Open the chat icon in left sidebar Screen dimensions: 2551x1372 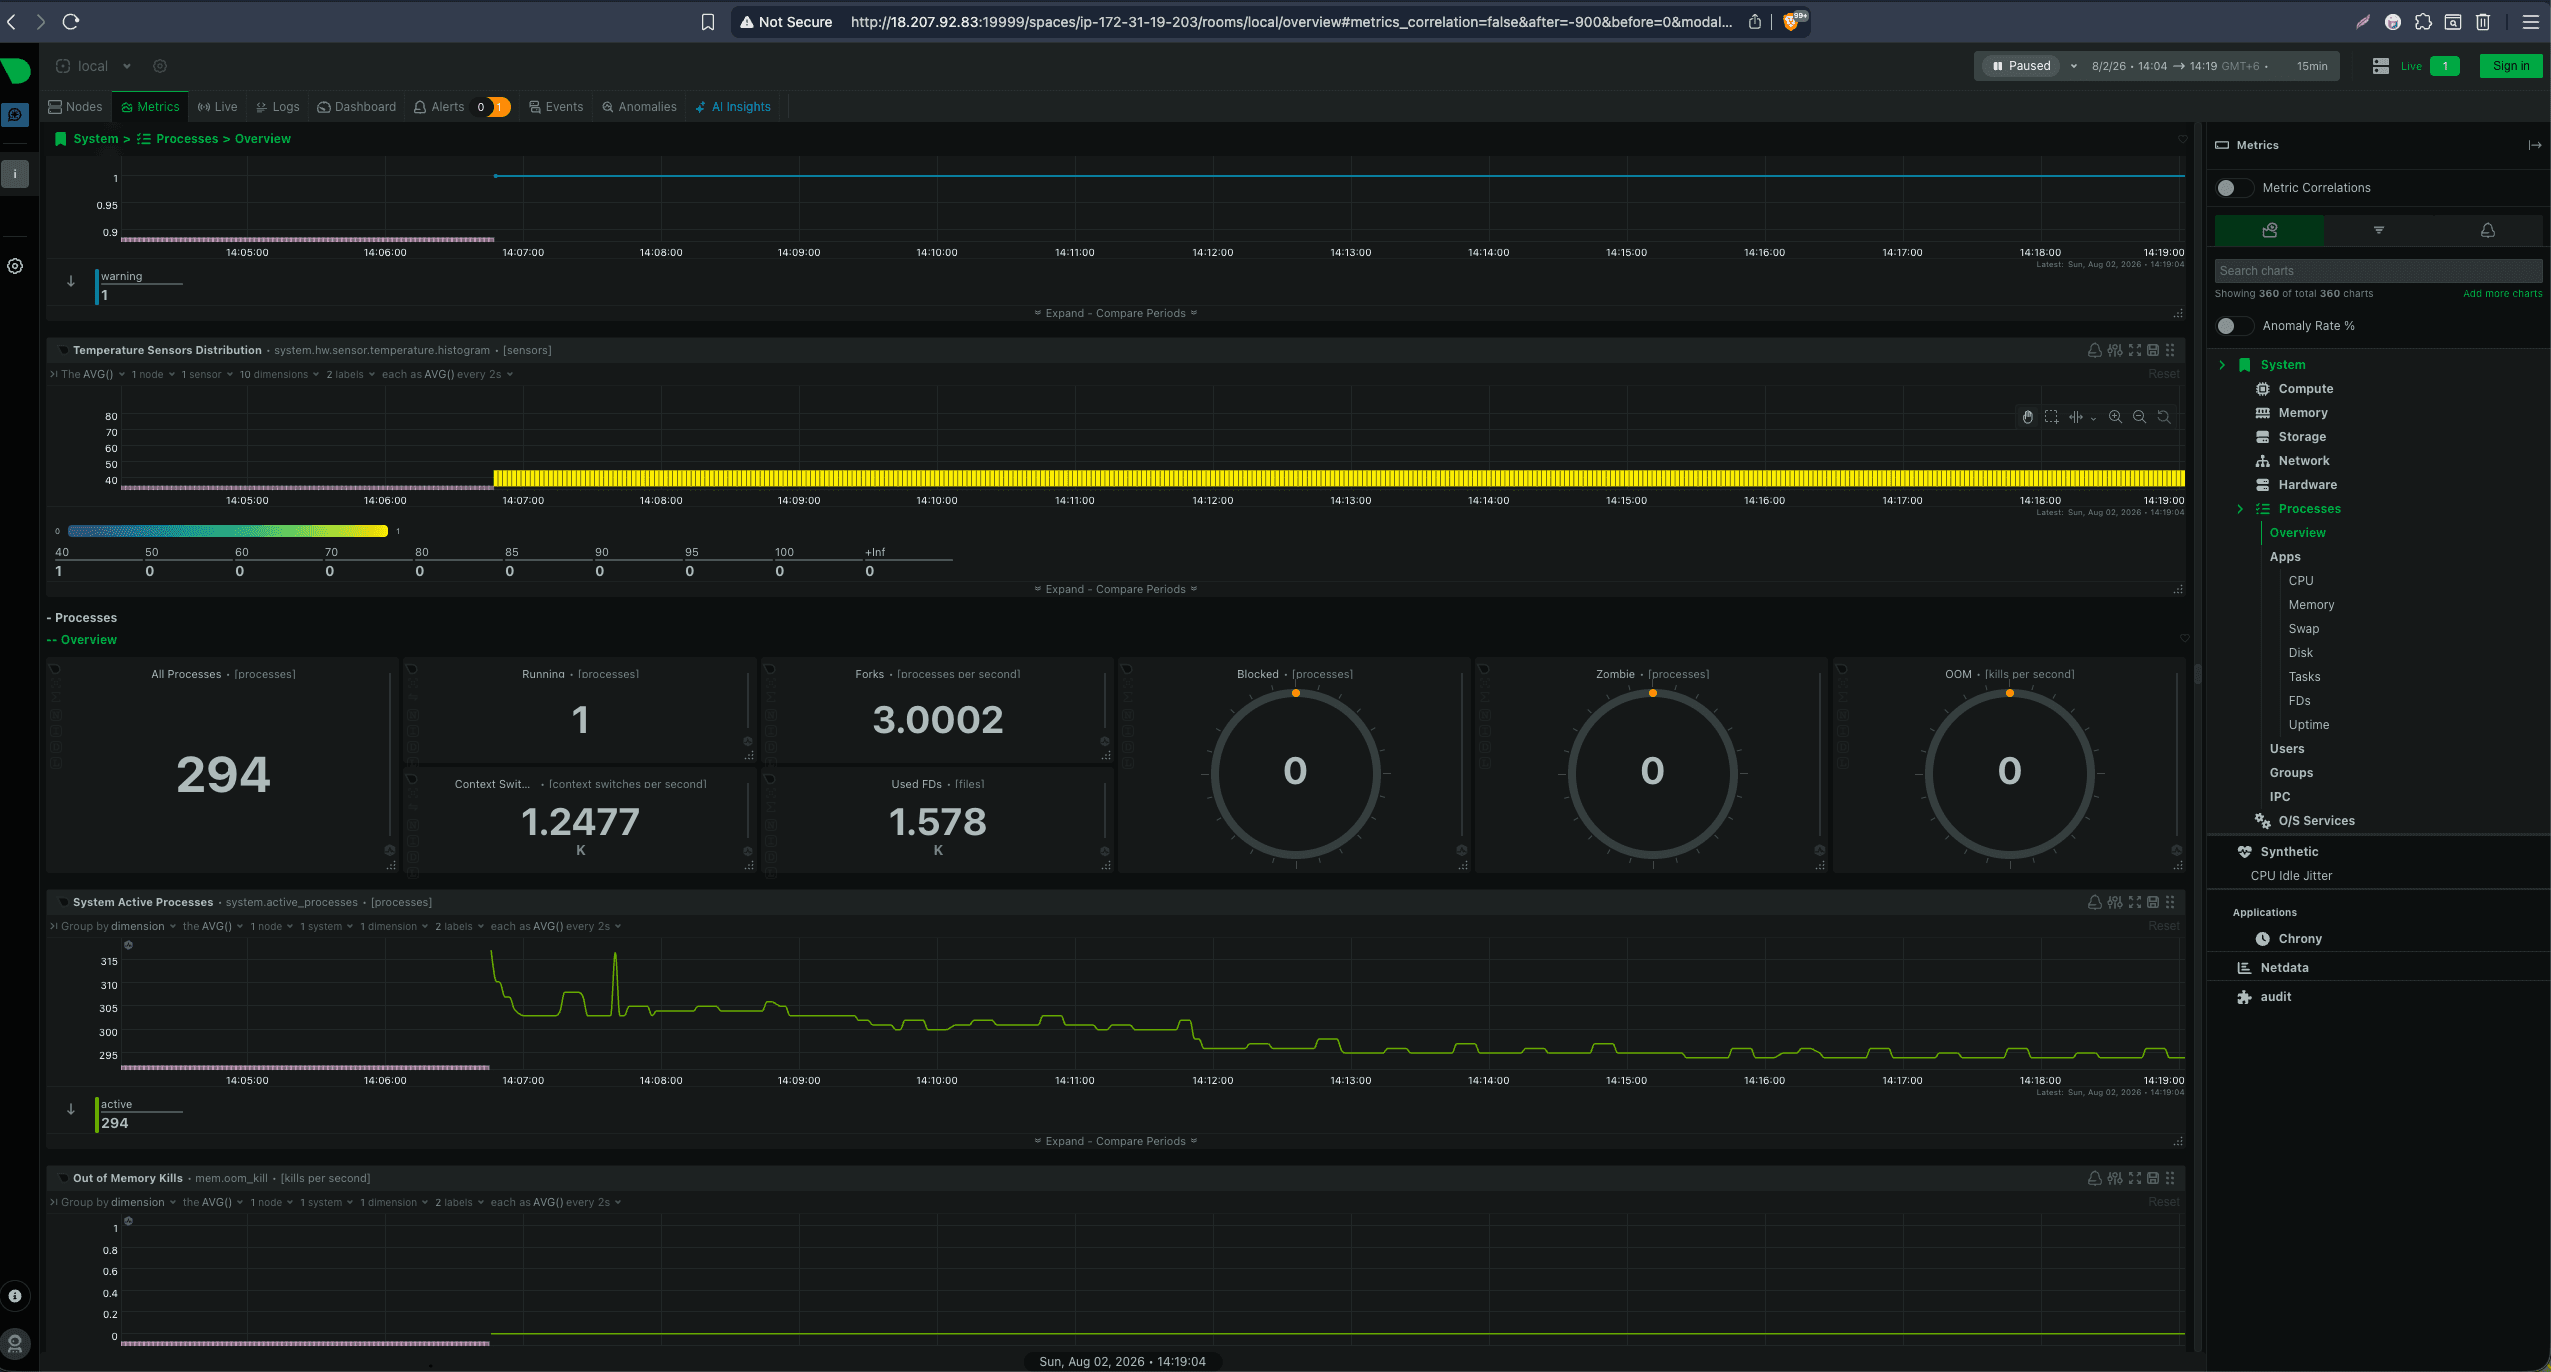point(15,115)
